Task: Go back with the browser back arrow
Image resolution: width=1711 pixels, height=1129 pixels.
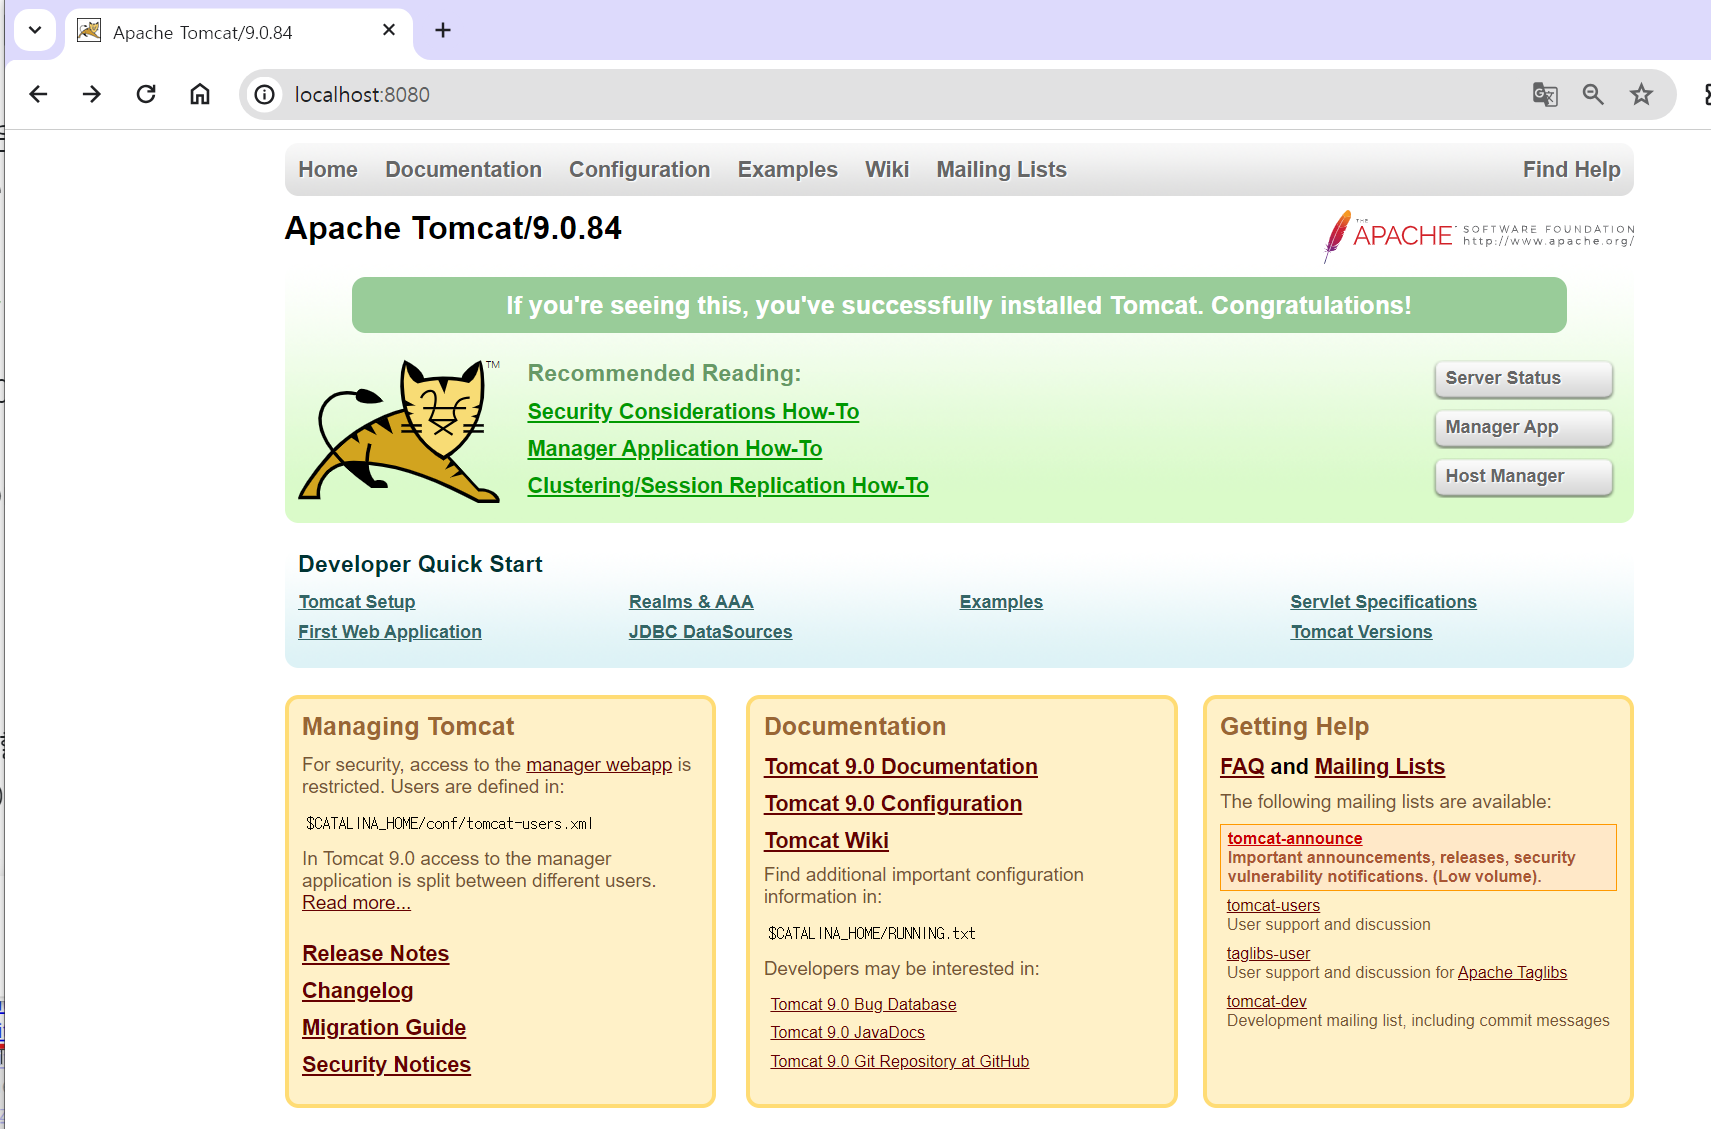Action: pos(38,94)
